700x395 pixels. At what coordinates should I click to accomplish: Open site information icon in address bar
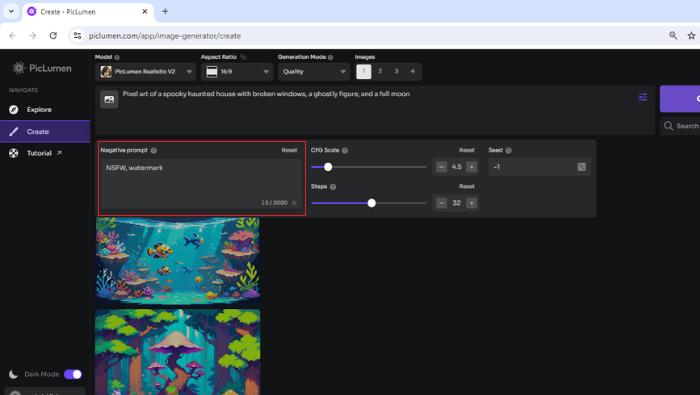click(77, 36)
